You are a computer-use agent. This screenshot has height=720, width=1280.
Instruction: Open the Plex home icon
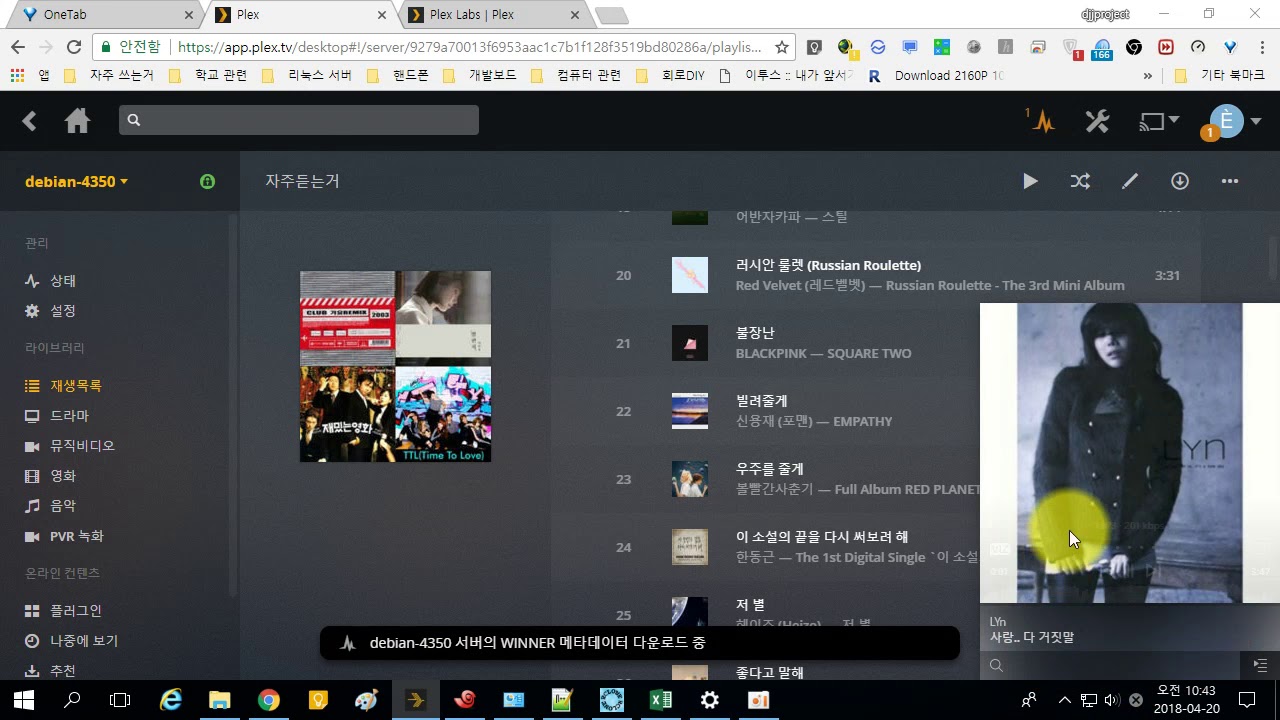click(x=77, y=121)
